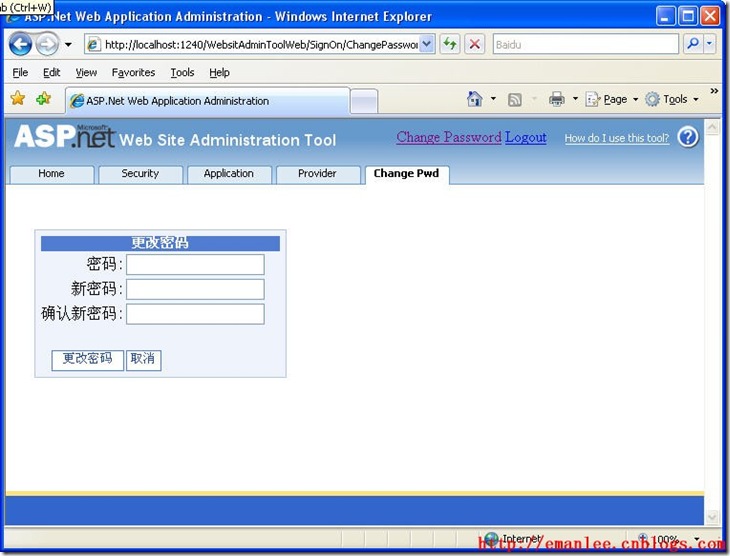The height and width of the screenshot is (556, 730).
Task: Switch to the Security tab
Action: click(x=140, y=174)
